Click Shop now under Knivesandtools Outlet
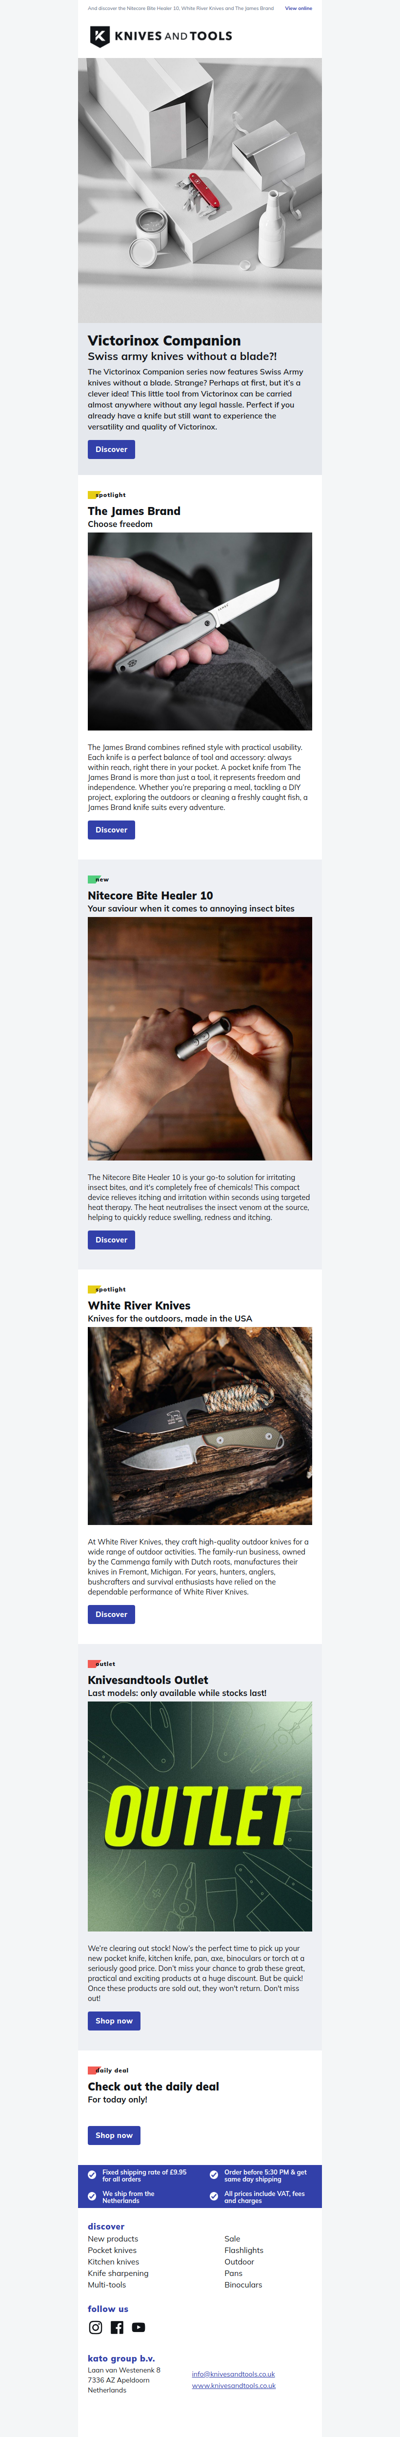 tap(114, 2021)
